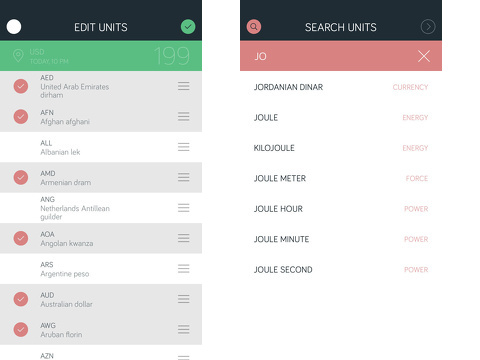Grab the reorder handle for AED dirham

point(184,86)
